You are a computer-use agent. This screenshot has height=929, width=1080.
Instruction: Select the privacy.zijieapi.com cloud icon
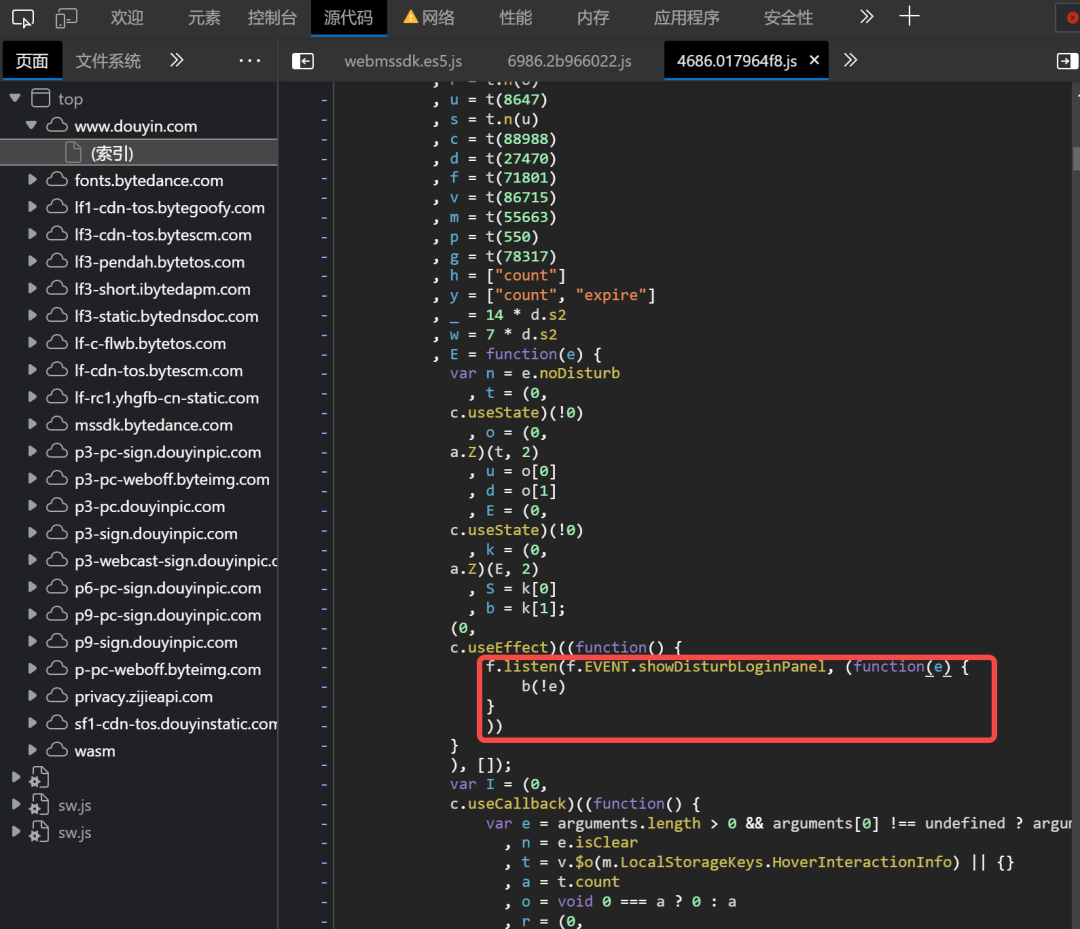coord(56,696)
